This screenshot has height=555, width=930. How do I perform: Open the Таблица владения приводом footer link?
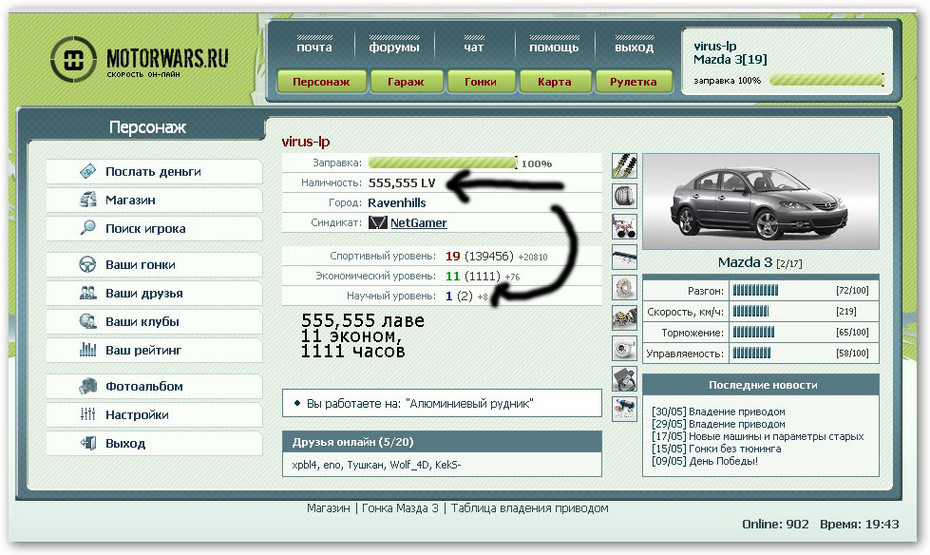pos(529,508)
